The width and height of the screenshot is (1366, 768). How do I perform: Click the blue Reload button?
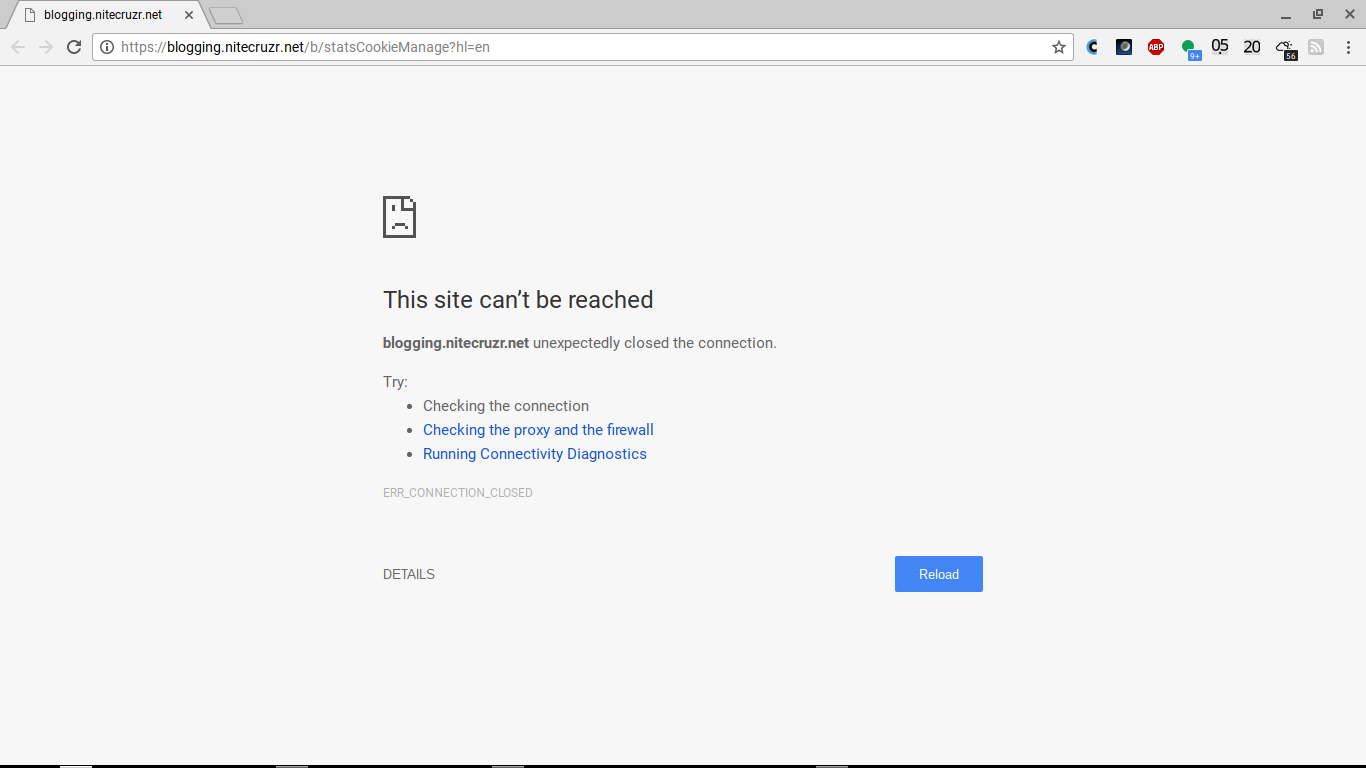937,574
